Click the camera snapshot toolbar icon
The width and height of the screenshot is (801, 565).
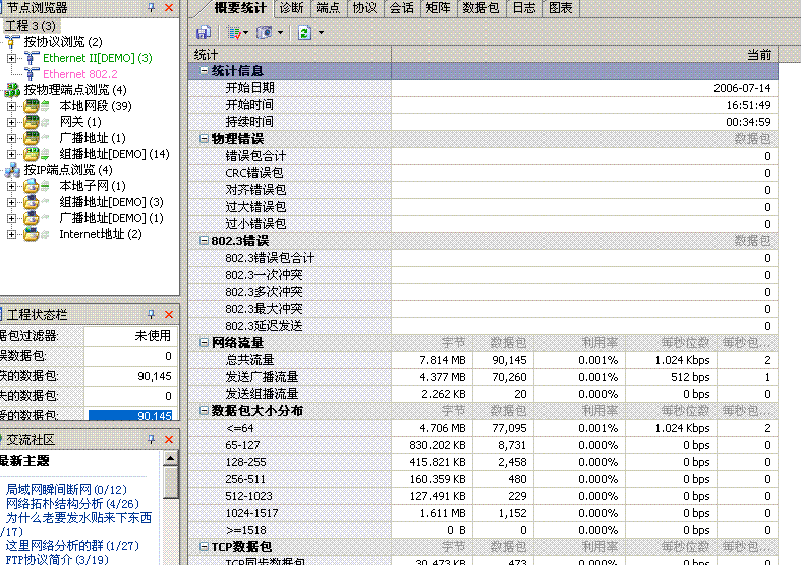click(264, 33)
